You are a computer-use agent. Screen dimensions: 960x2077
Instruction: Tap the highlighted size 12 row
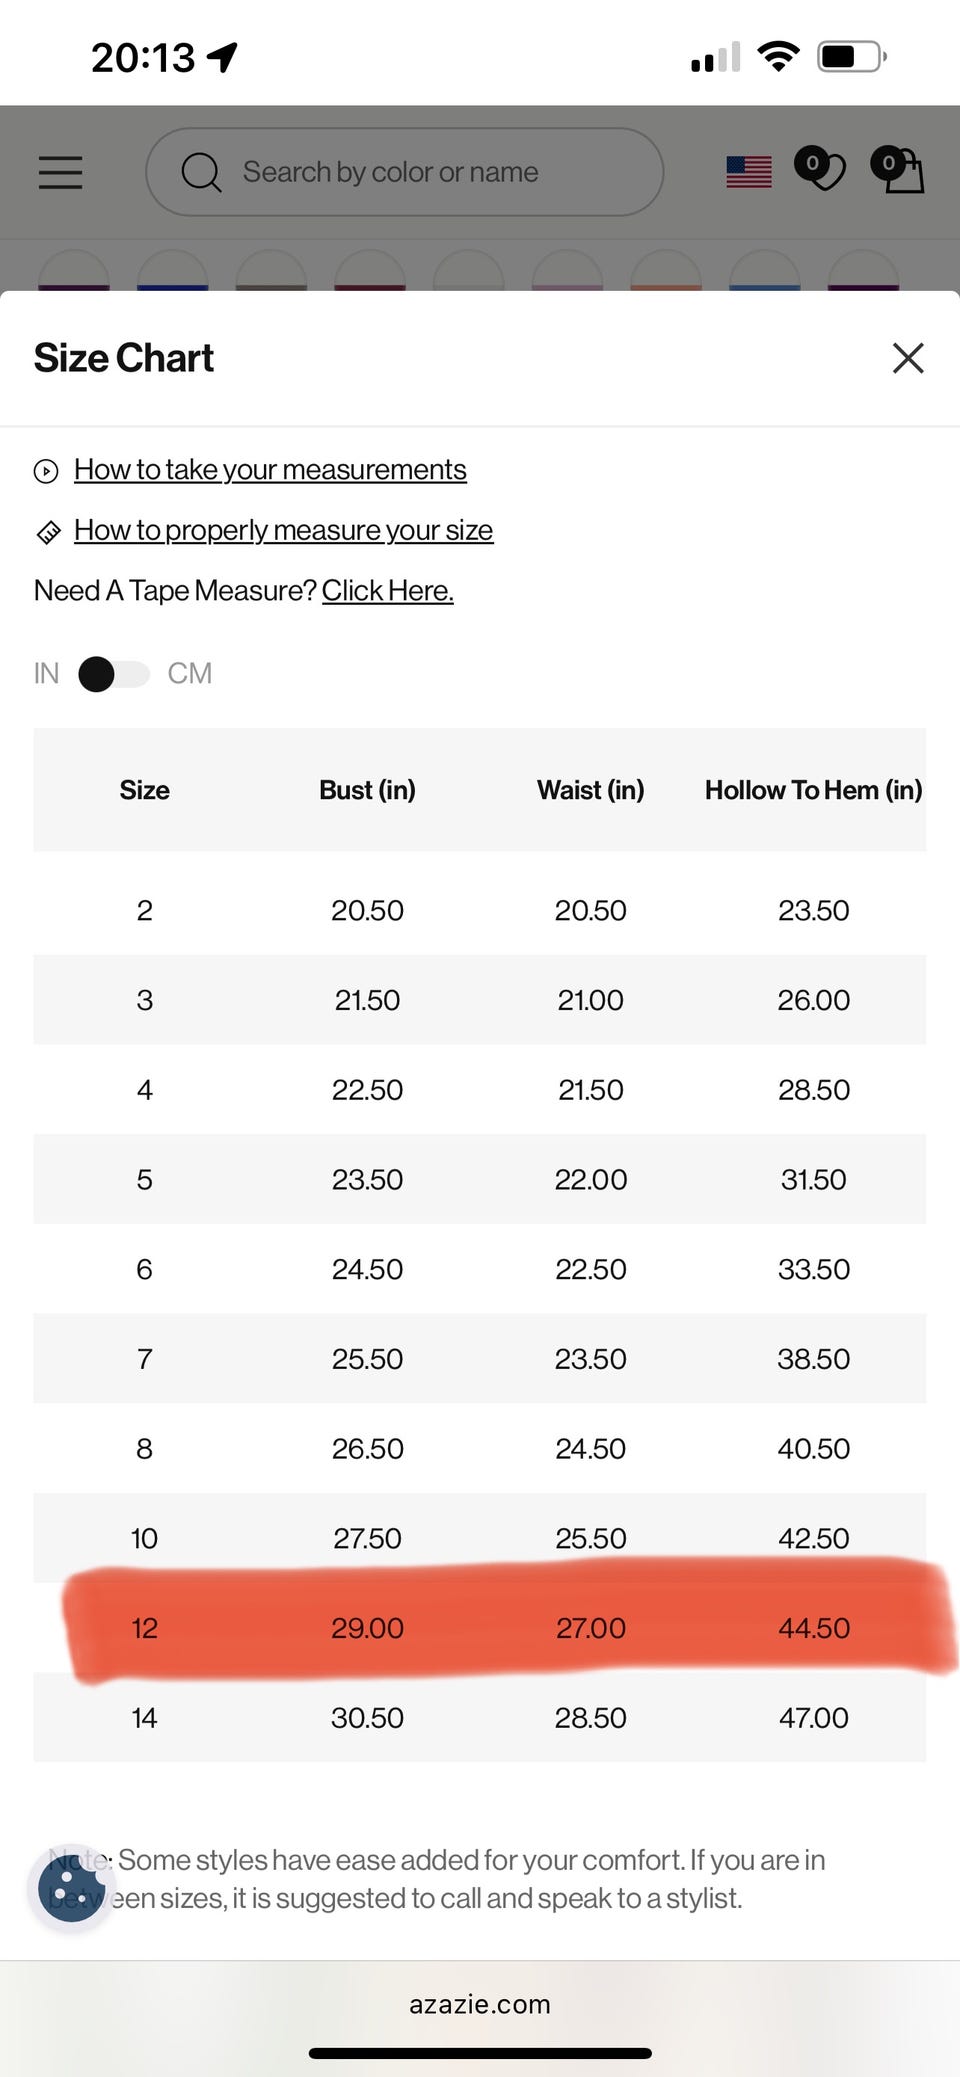(480, 1628)
